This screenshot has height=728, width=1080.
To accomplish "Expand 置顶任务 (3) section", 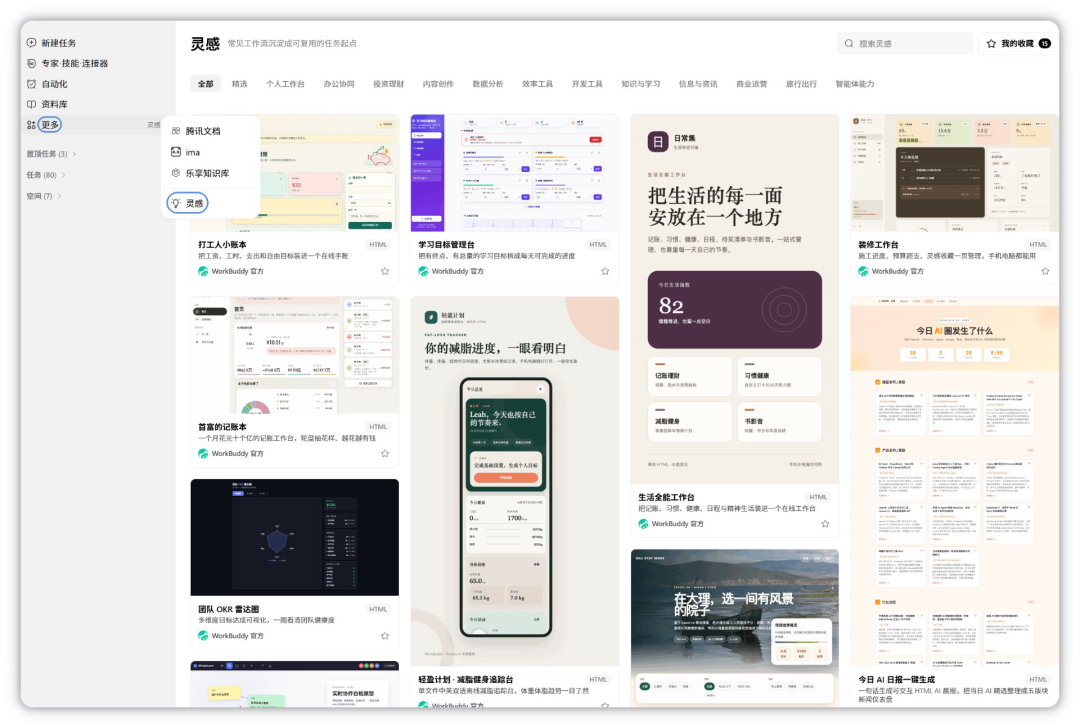I will tap(52, 154).
